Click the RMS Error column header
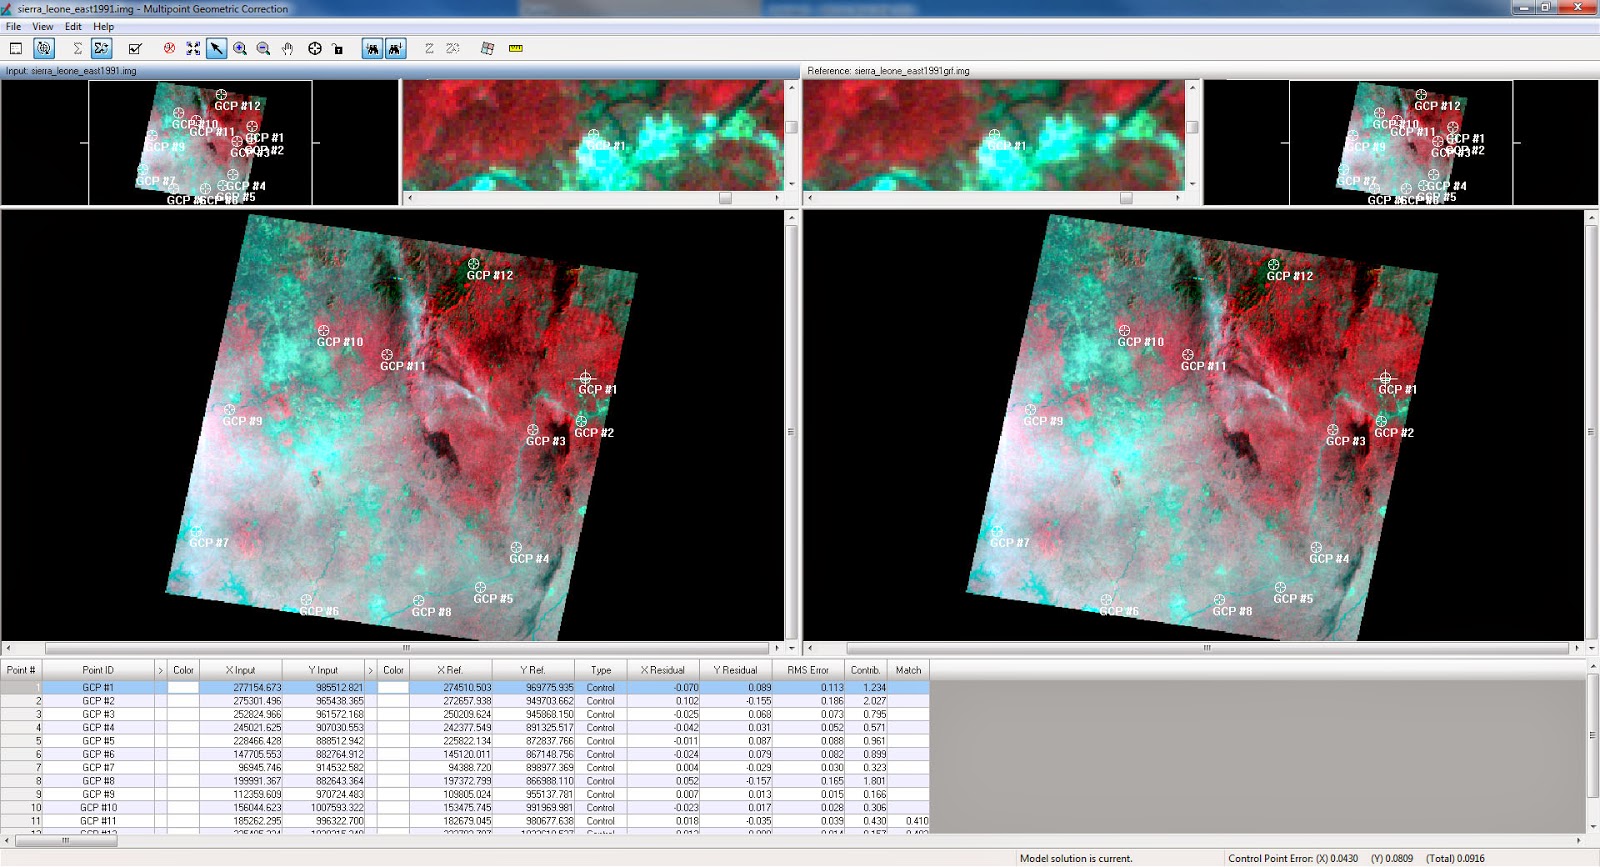Image resolution: width=1600 pixels, height=867 pixels. tap(808, 670)
